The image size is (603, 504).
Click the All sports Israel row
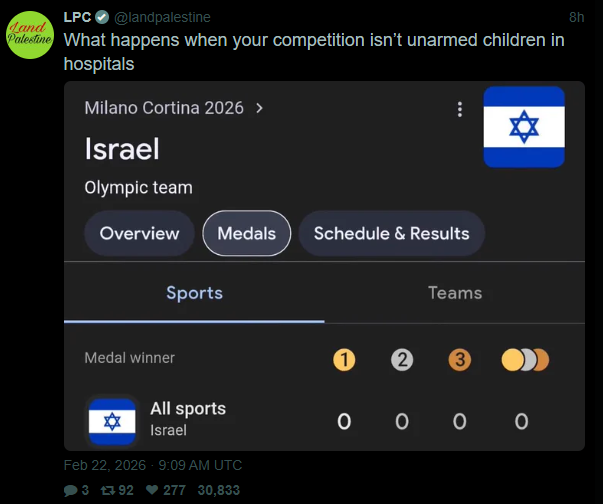[187, 419]
